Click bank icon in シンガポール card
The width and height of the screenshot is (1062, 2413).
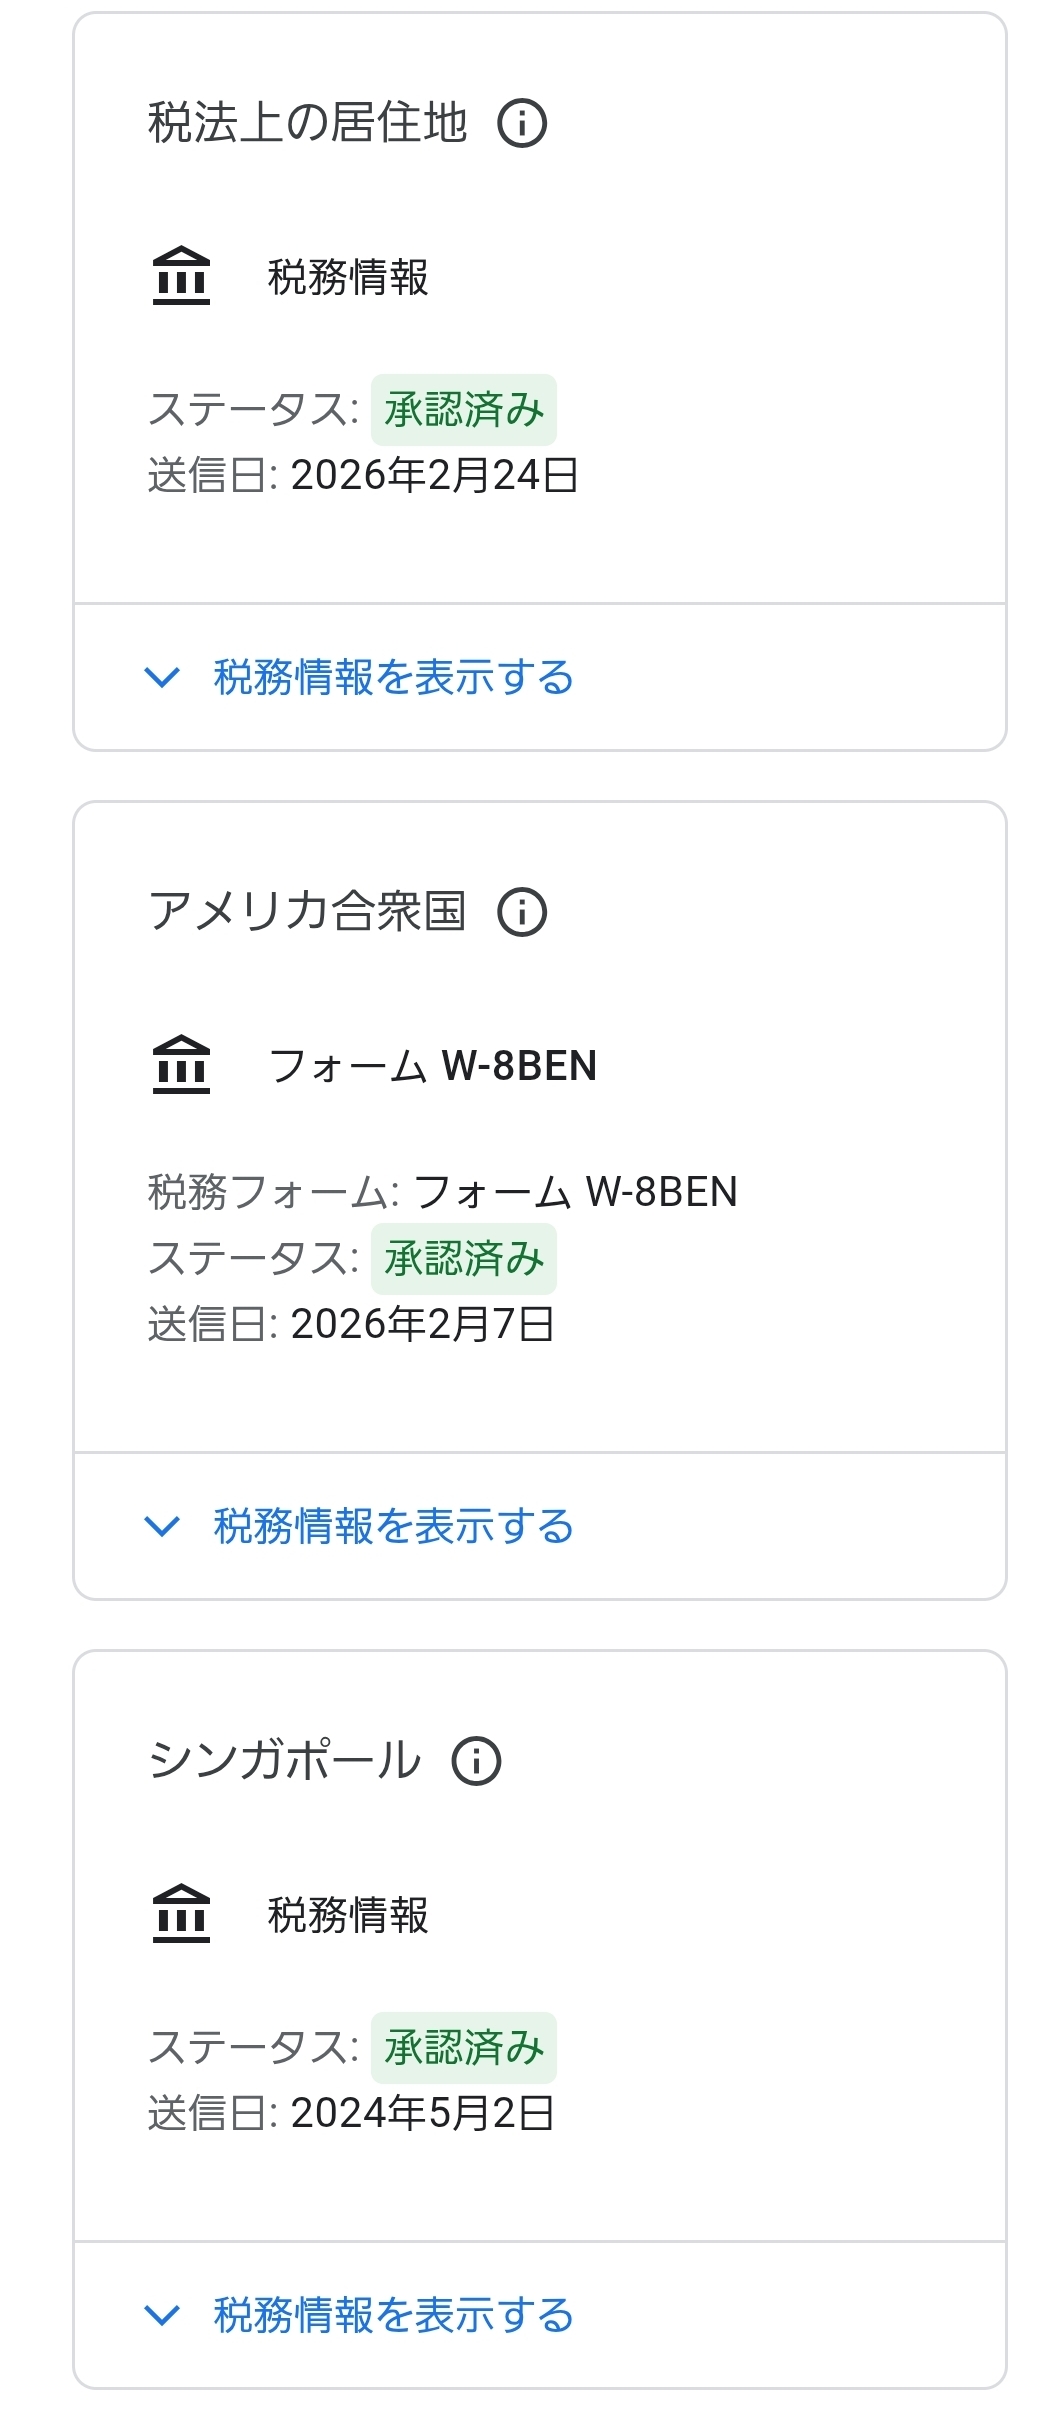coord(181,1914)
